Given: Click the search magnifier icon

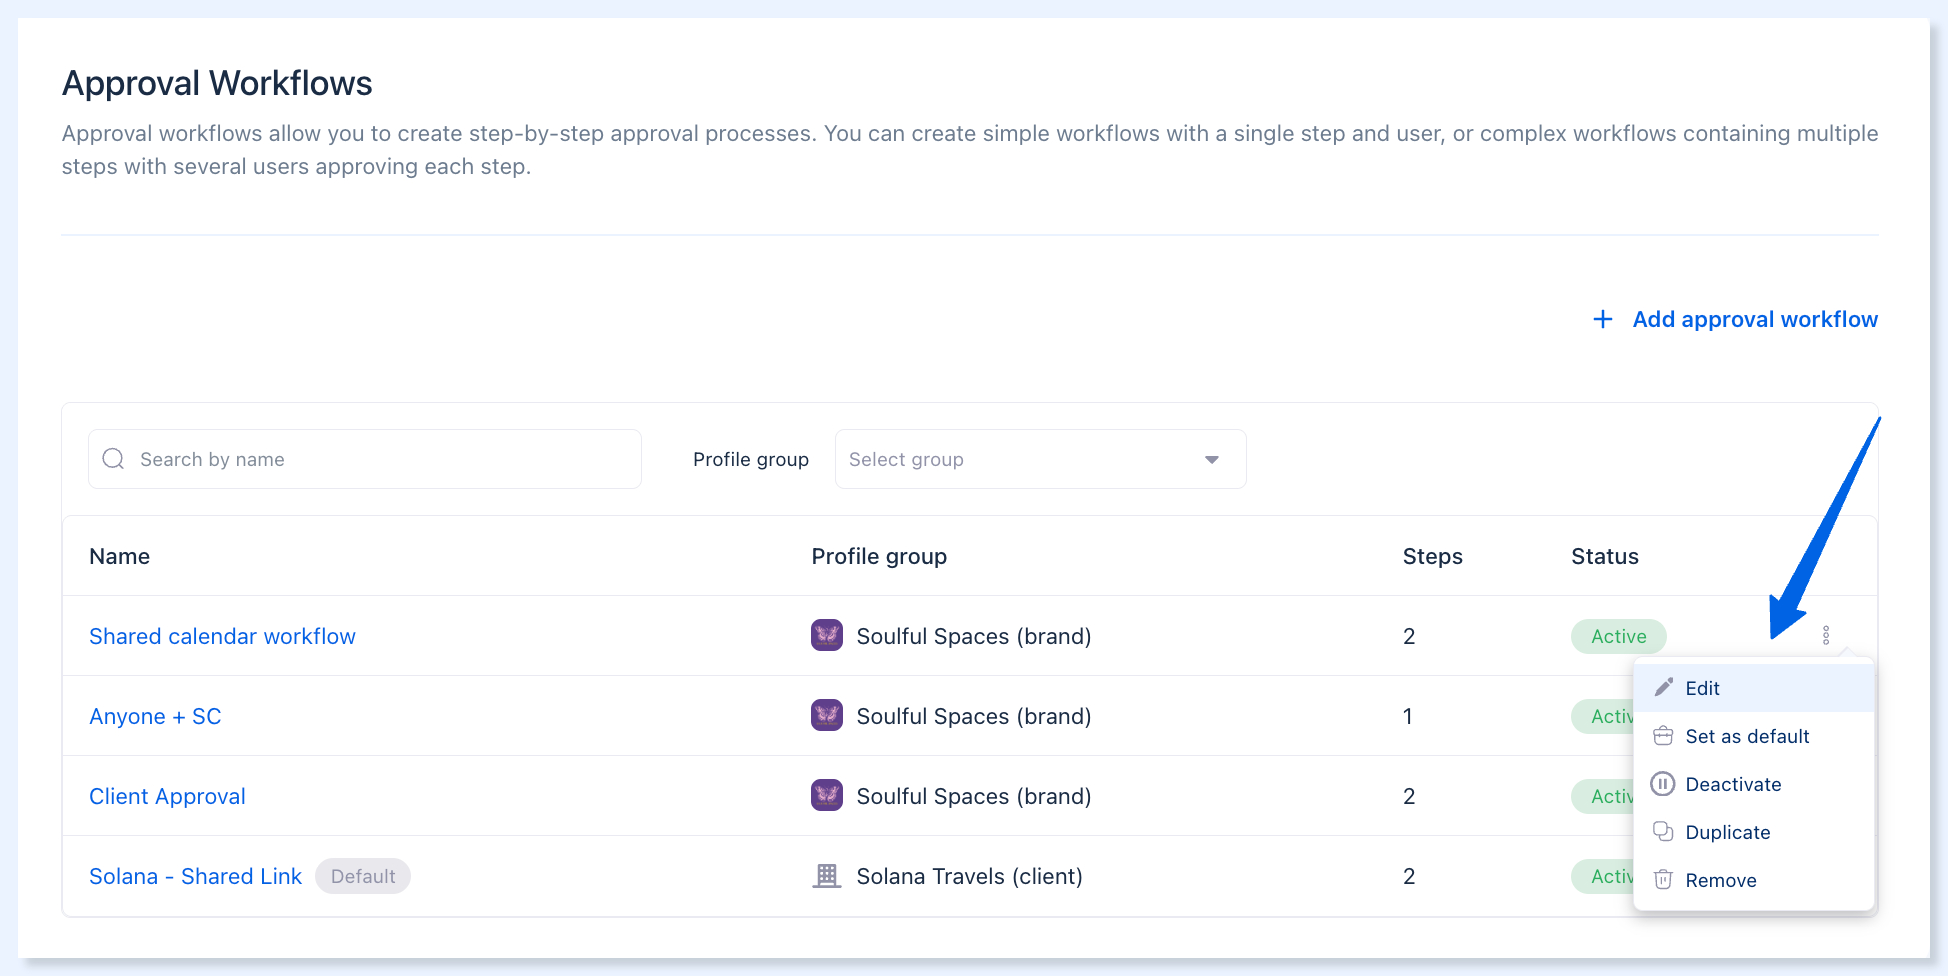Looking at the screenshot, I should tap(114, 459).
